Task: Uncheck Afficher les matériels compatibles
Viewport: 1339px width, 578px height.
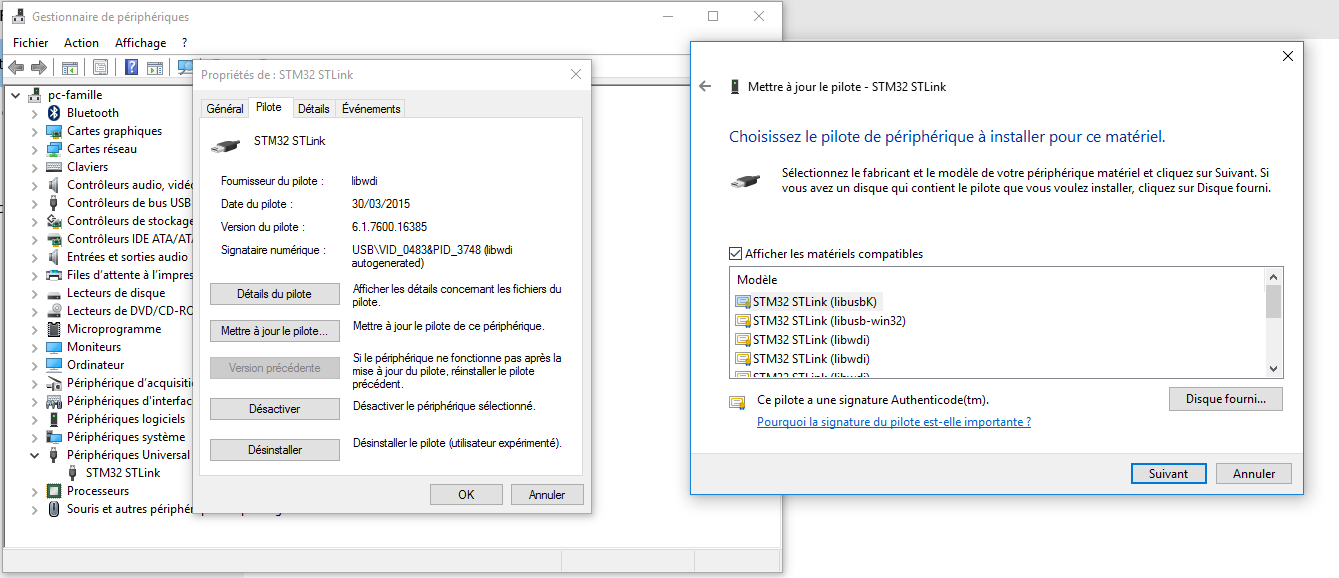Action: click(736, 254)
